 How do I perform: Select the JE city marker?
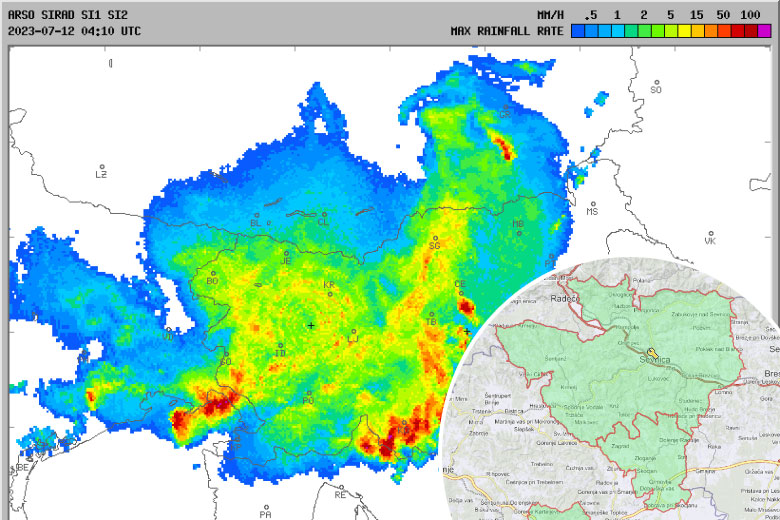click(x=287, y=253)
